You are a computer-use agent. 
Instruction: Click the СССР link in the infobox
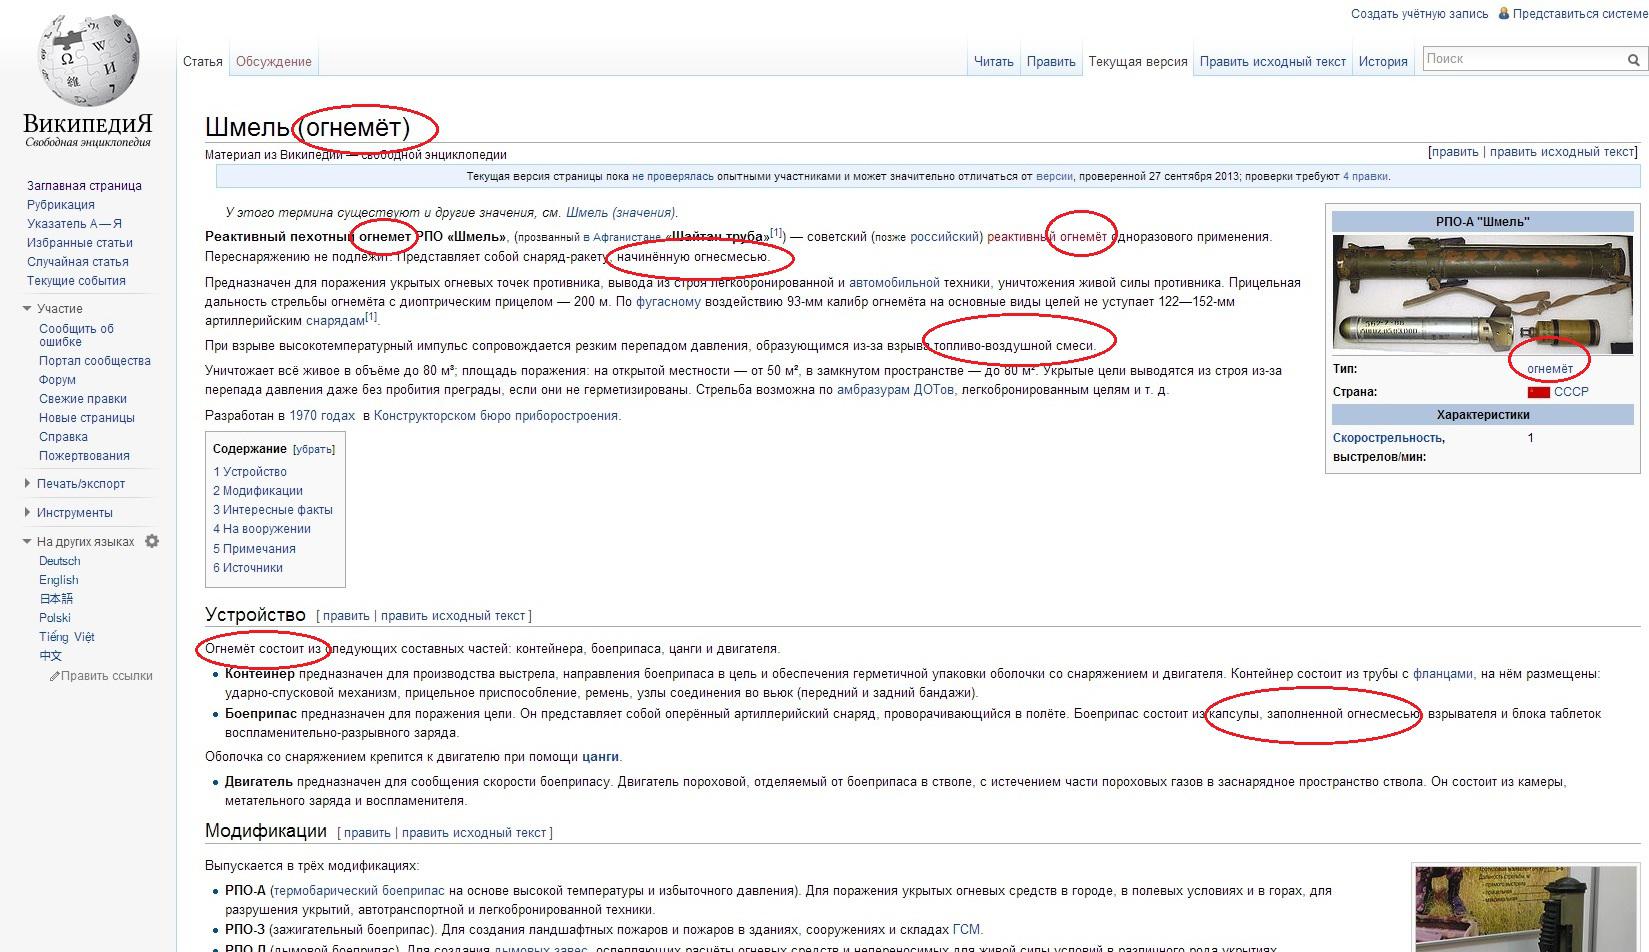tap(1571, 392)
